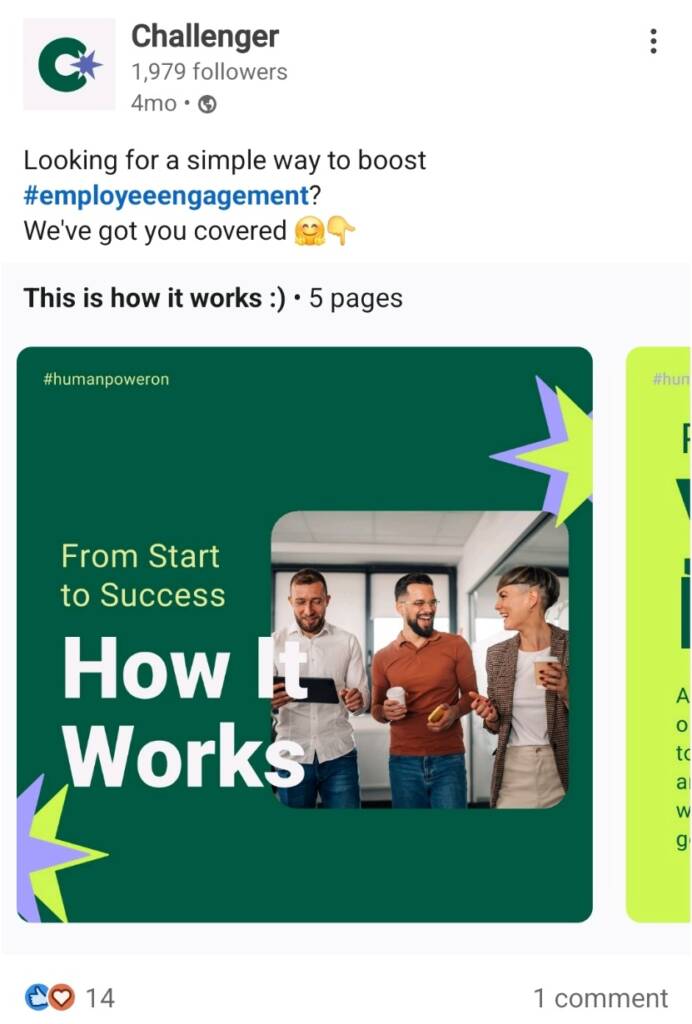Click the heart reaction icon
The width and height of the screenshot is (692, 1024).
tap(62, 997)
